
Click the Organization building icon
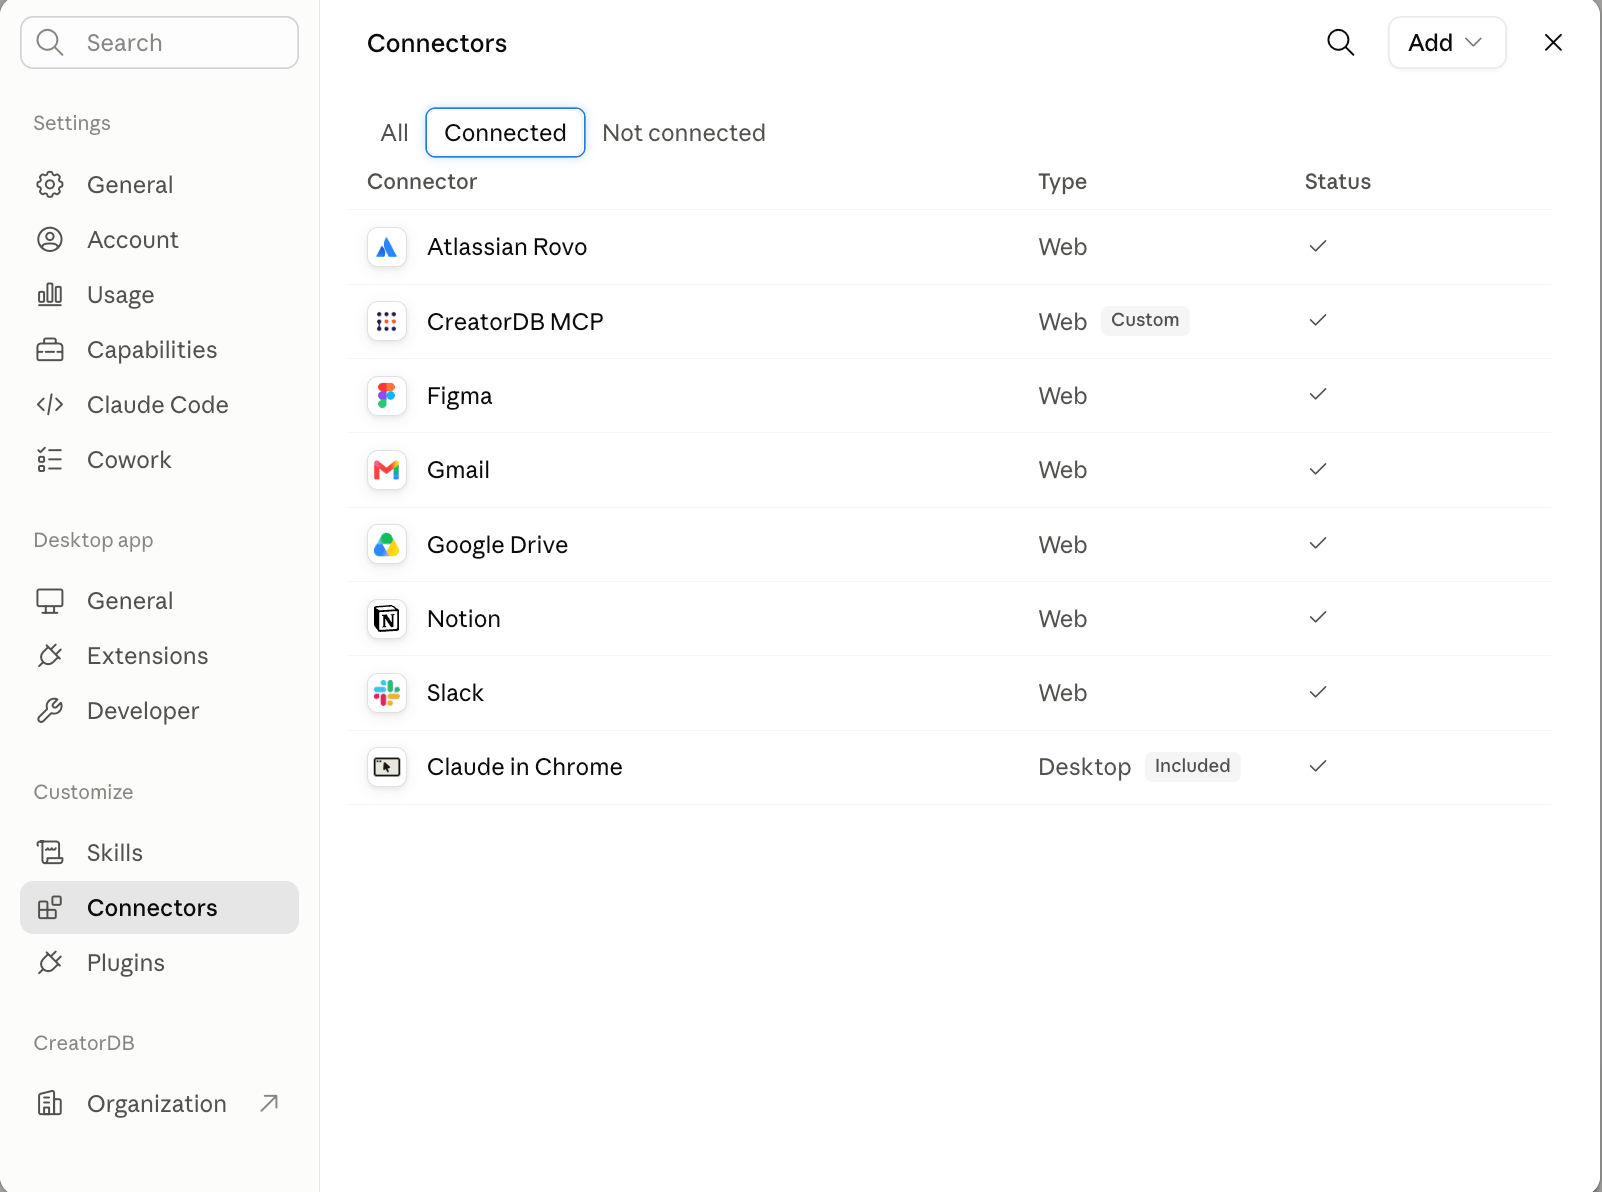tap(50, 1103)
